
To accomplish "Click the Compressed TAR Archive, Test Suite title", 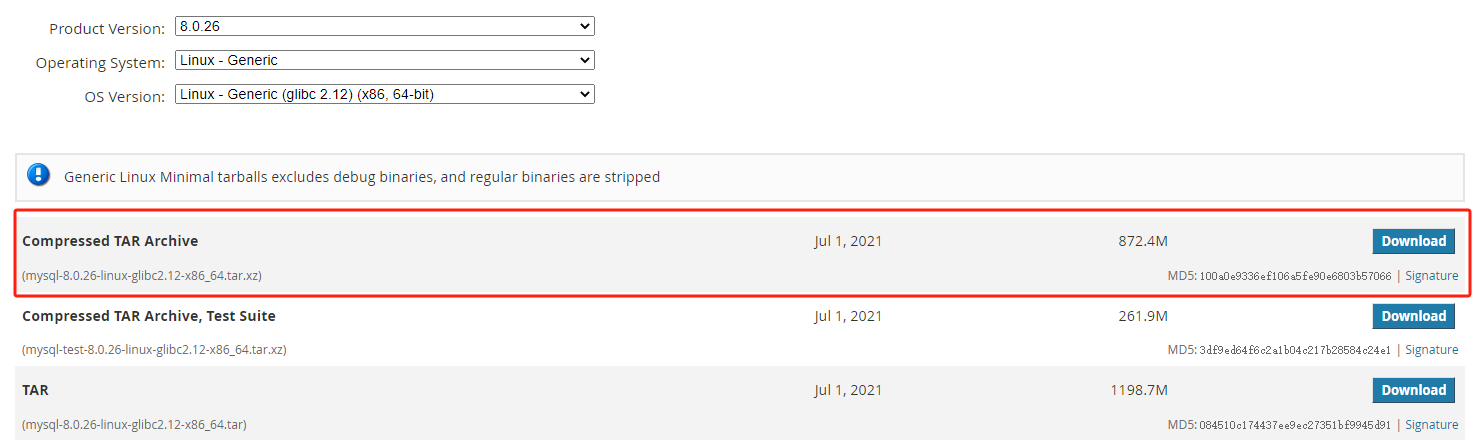I will coord(149,316).
